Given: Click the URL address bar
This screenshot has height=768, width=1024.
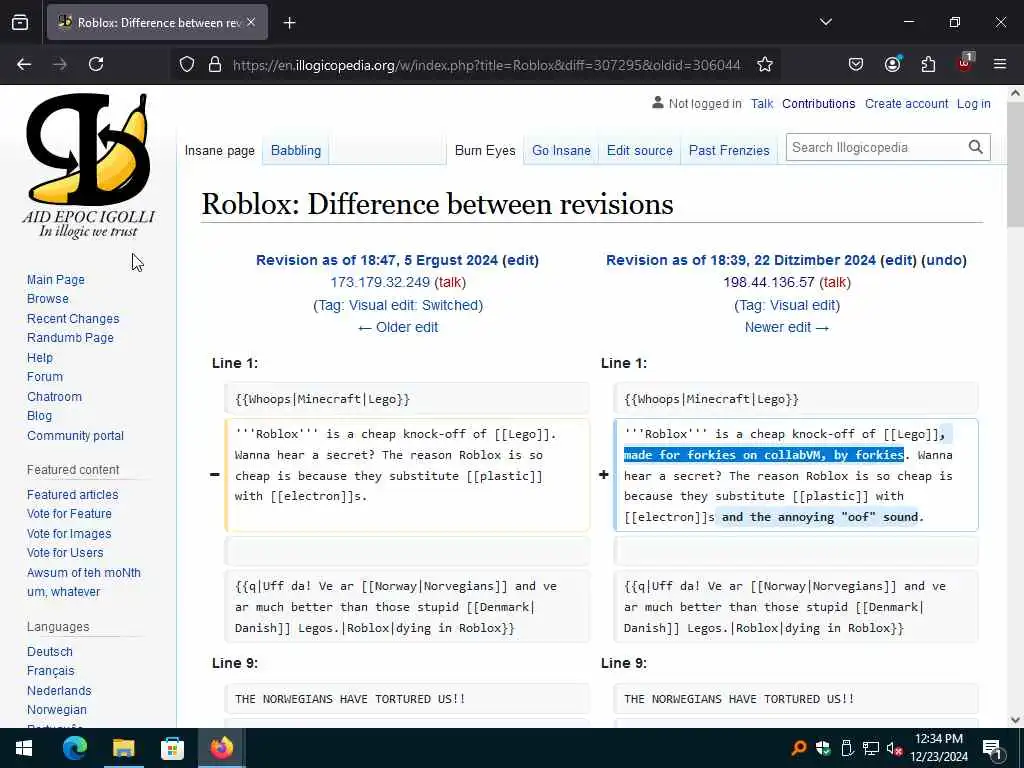Looking at the screenshot, I should [487, 65].
